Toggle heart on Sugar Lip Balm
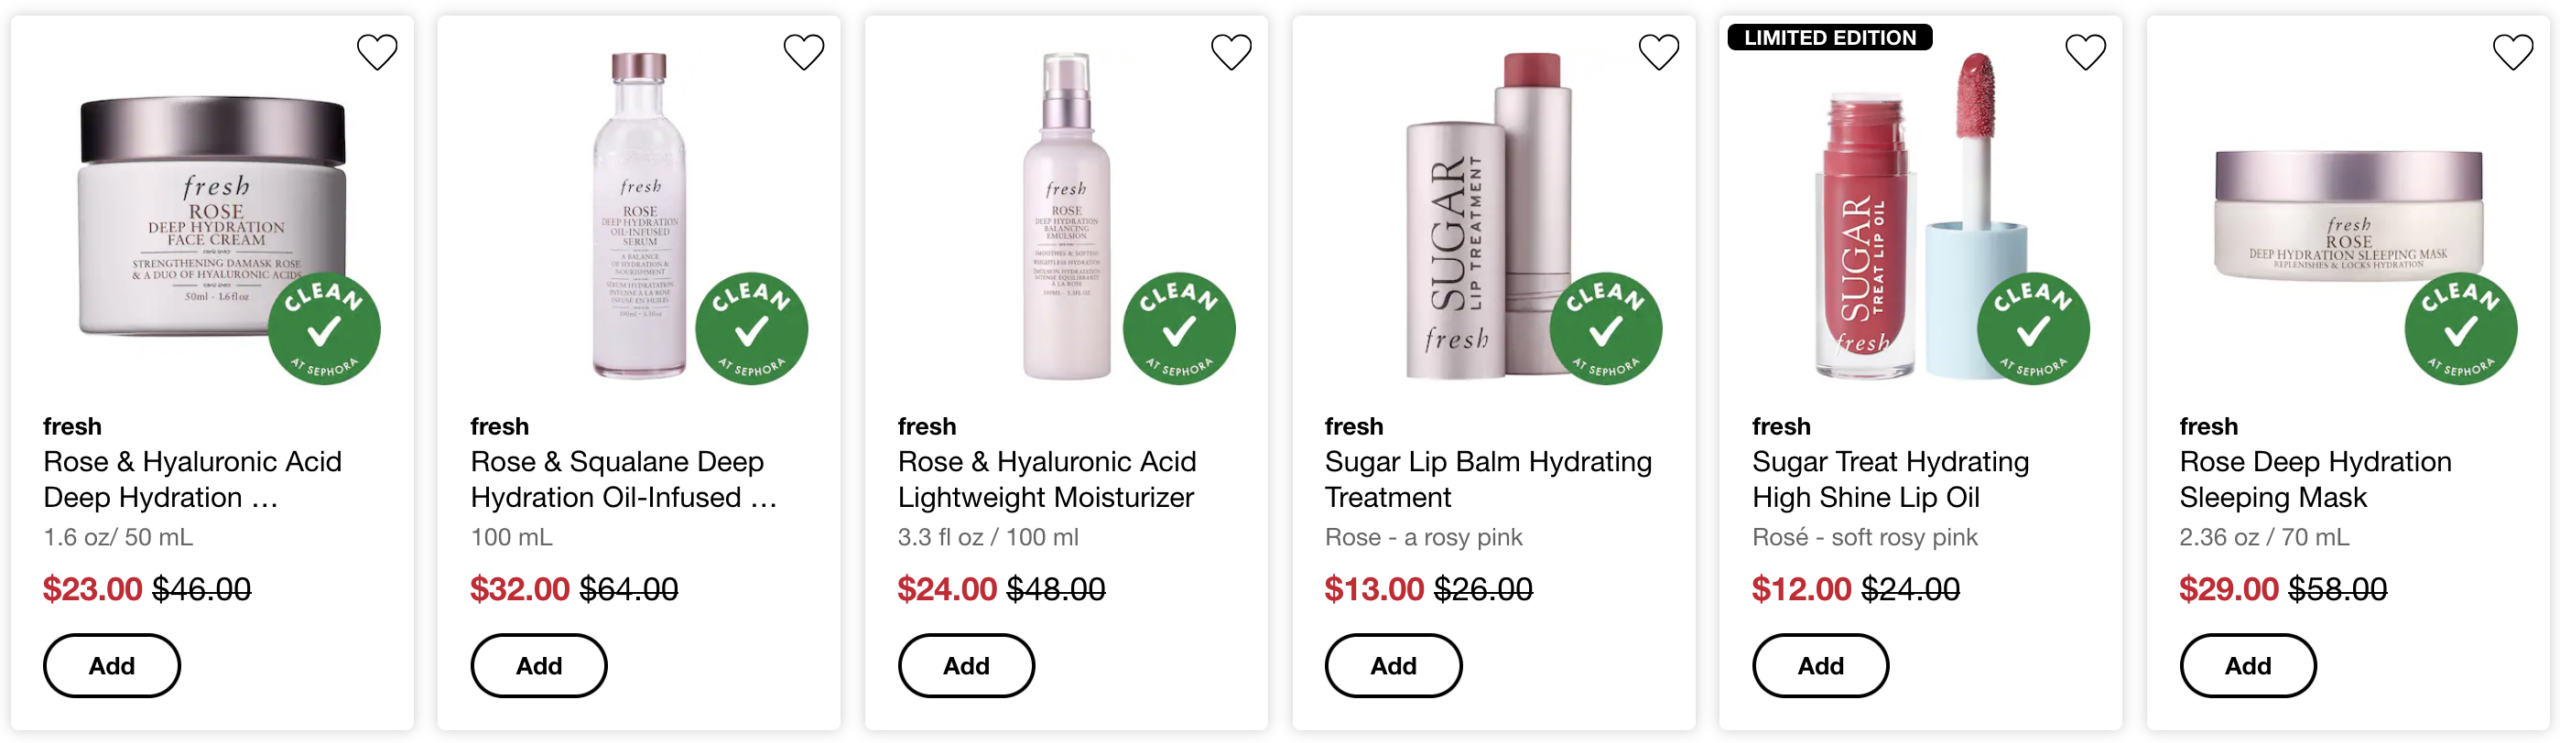The height and width of the screenshot is (743, 2560). tap(1658, 52)
